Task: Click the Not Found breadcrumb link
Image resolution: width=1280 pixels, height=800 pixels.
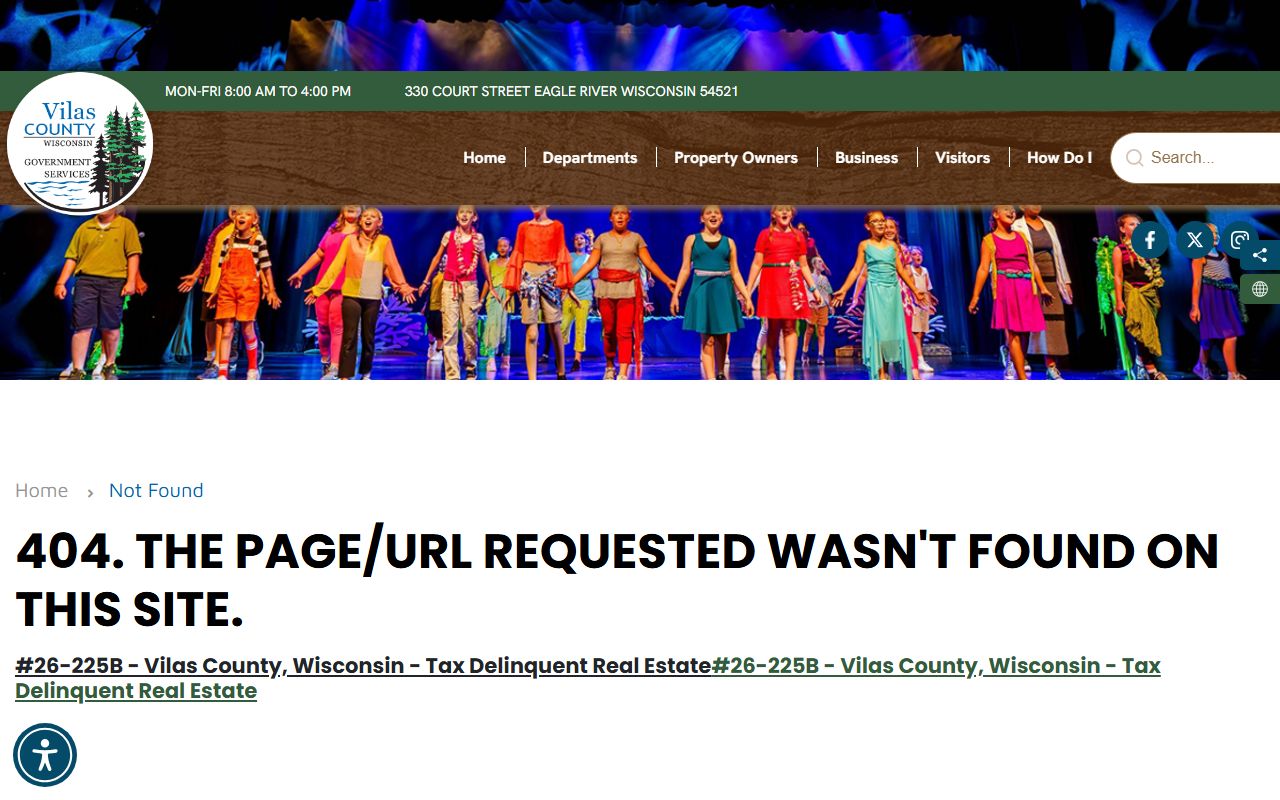Action: tap(156, 491)
